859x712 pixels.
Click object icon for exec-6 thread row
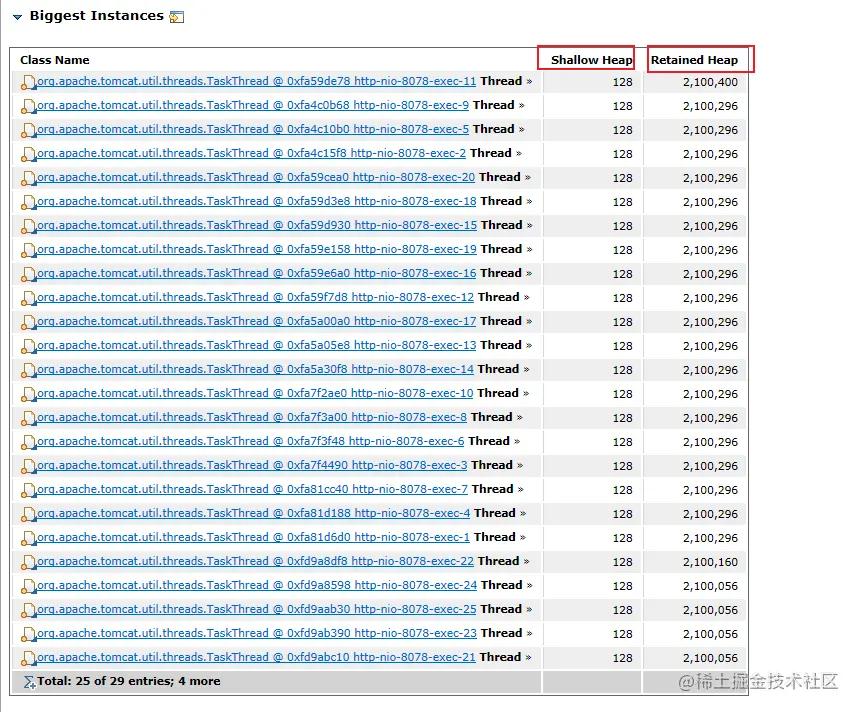(x=28, y=443)
